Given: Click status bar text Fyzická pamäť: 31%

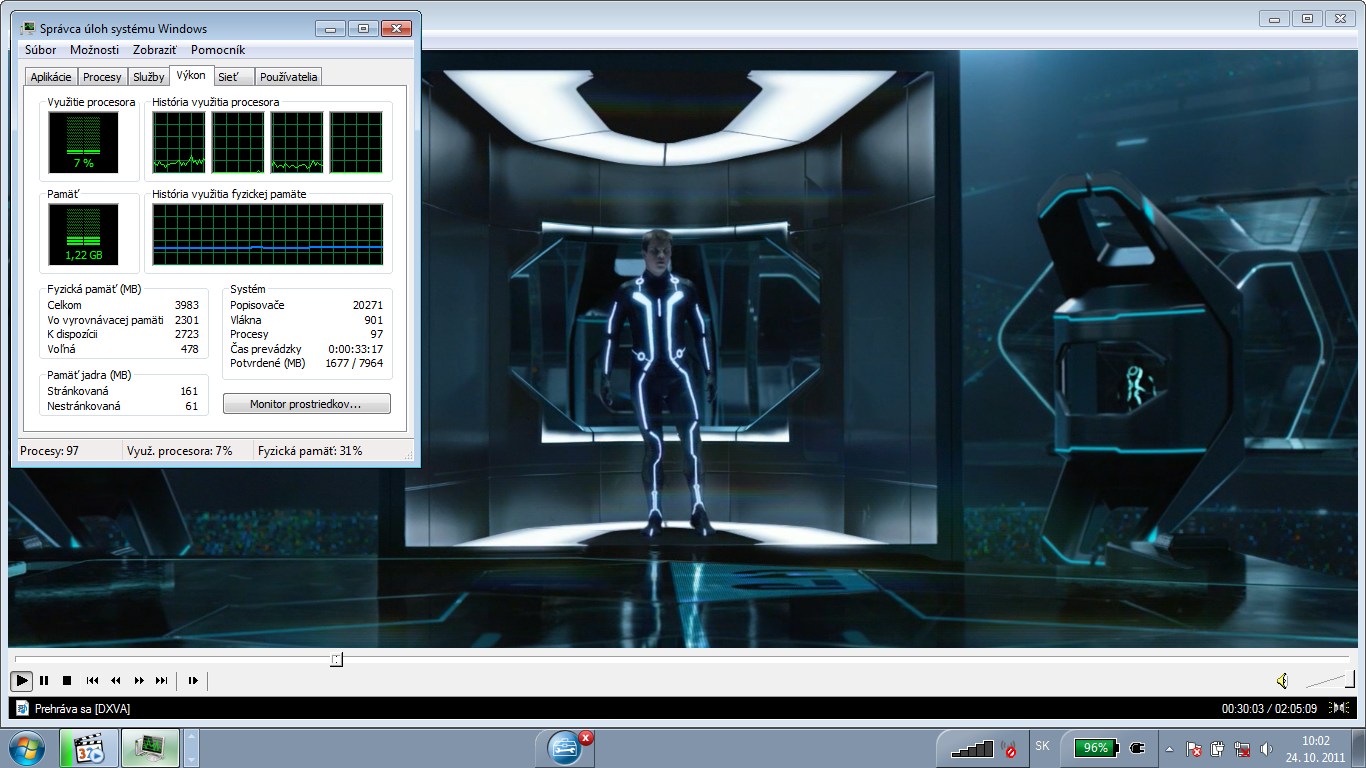Looking at the screenshot, I should coord(310,451).
